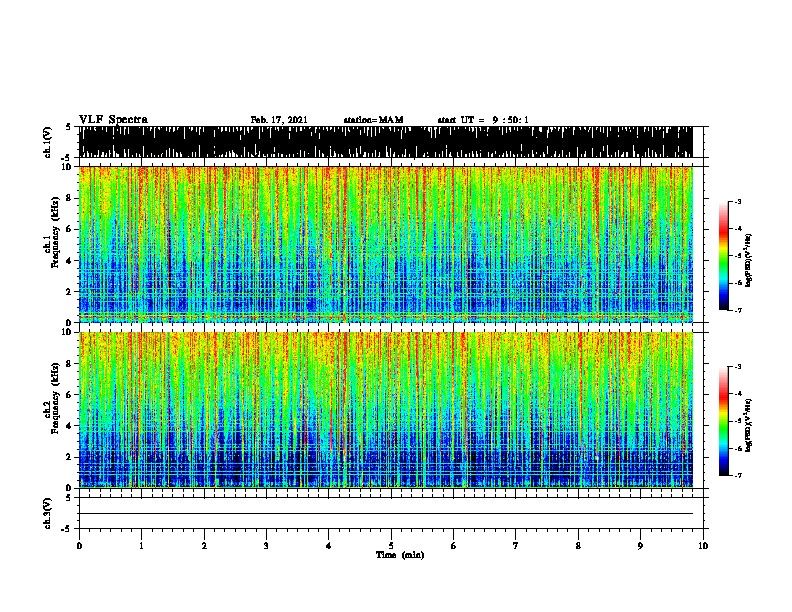This screenshot has height=612, width=792.
Task: Click the "Time (min)" axis label
Action: [x=400, y=555]
